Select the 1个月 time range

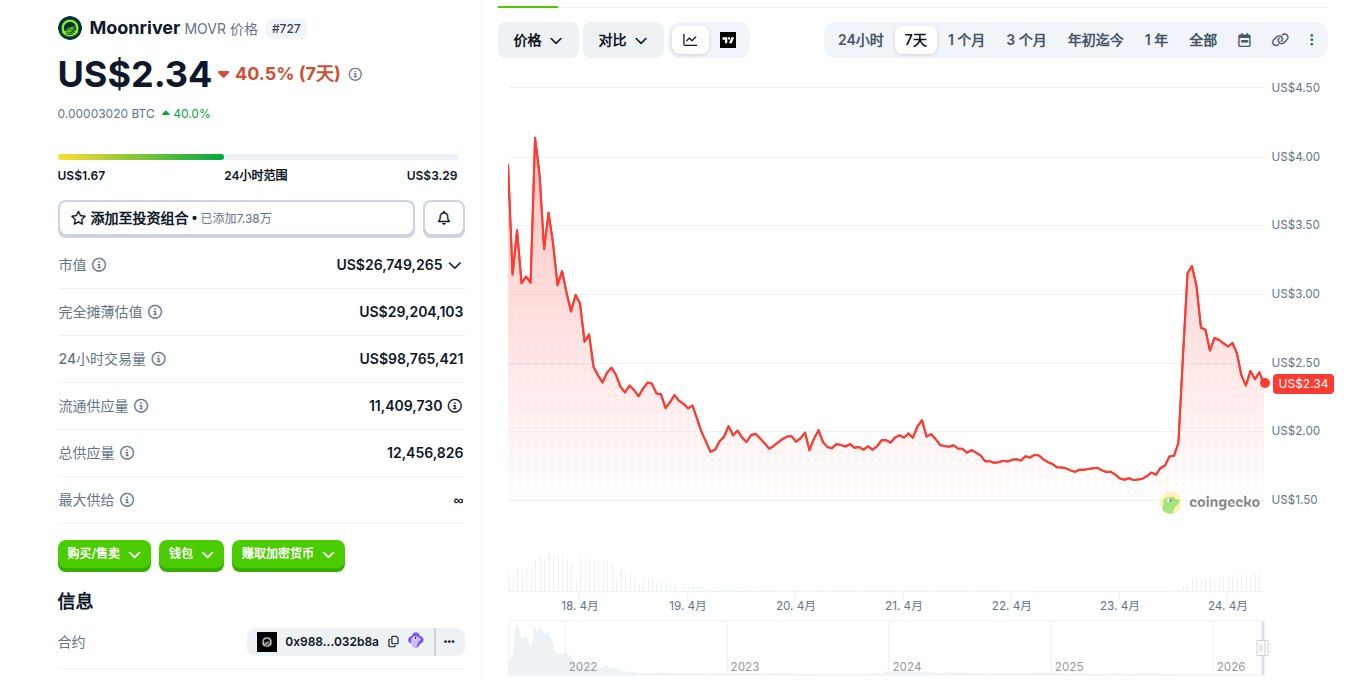[x=966, y=40]
